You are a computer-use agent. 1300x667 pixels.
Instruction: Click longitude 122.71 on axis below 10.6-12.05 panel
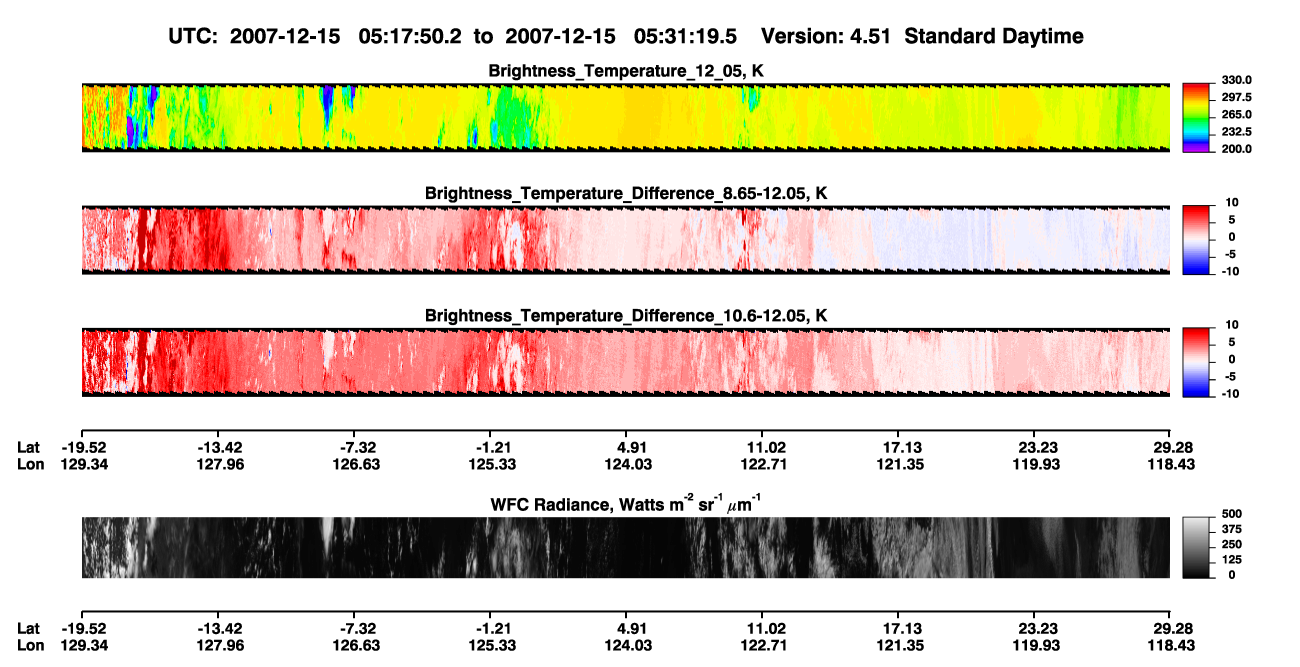[762, 464]
